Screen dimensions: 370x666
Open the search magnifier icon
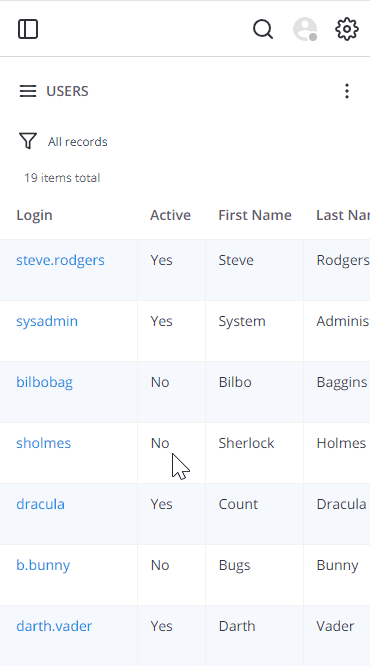(x=263, y=29)
